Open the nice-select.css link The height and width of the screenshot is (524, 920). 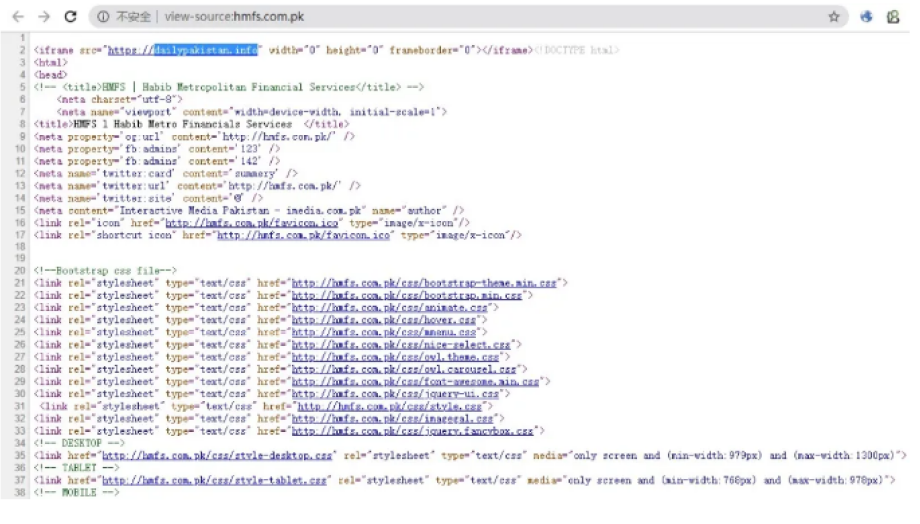pyautogui.click(x=400, y=345)
